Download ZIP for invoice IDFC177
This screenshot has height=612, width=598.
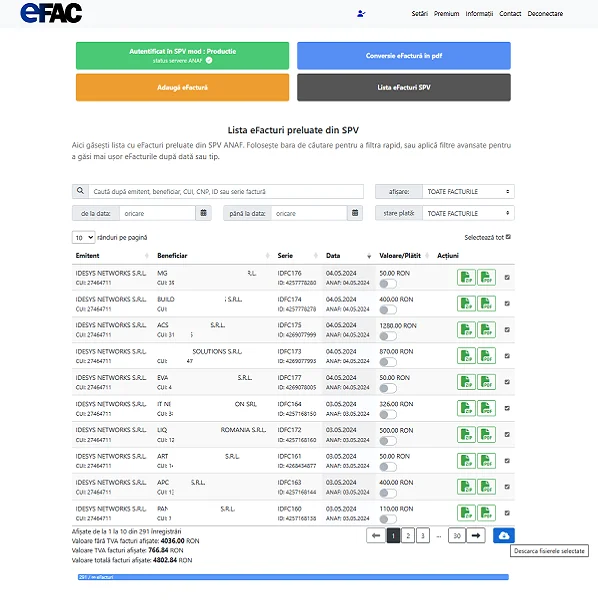[466, 382]
